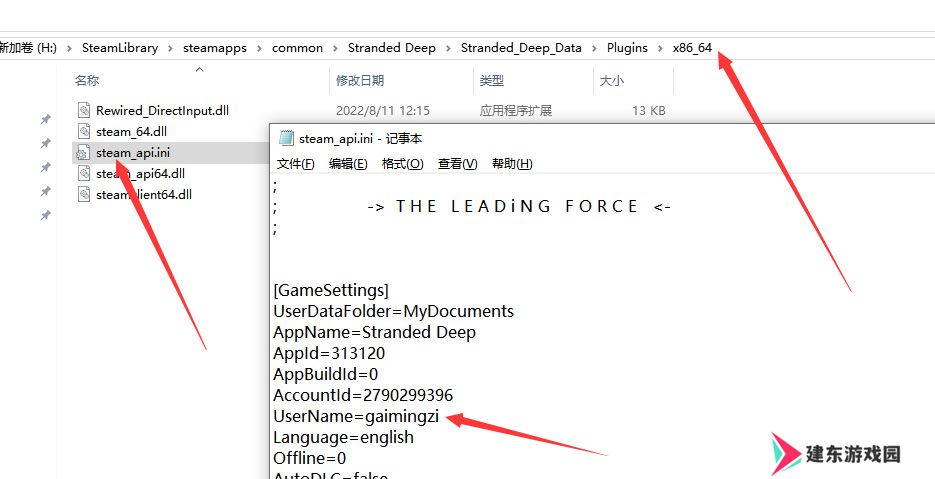
Task: Select the Rewired_DirectInput.dll file icon
Action: [84, 110]
